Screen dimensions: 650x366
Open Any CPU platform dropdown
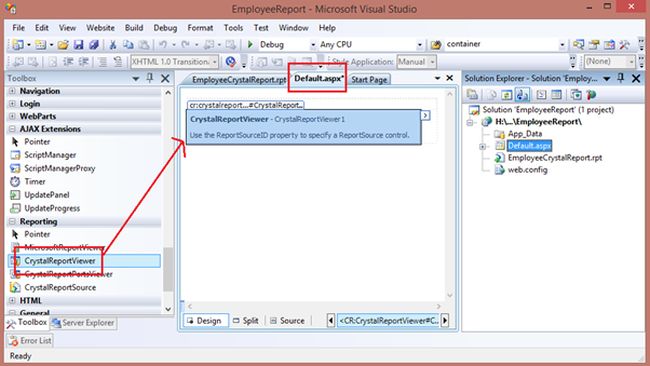pyautogui.click(x=420, y=44)
